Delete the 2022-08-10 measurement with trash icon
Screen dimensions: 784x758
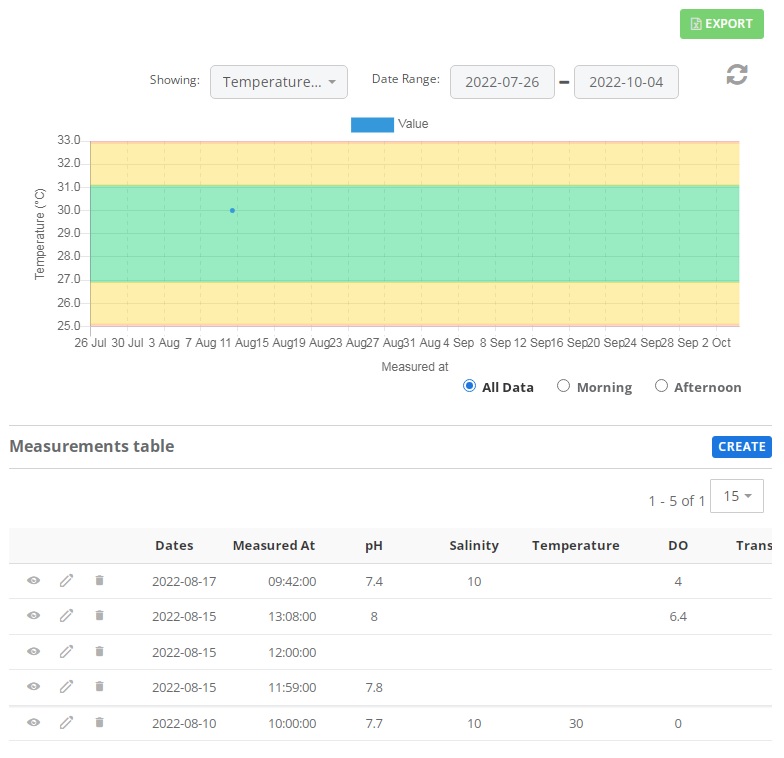pos(99,722)
